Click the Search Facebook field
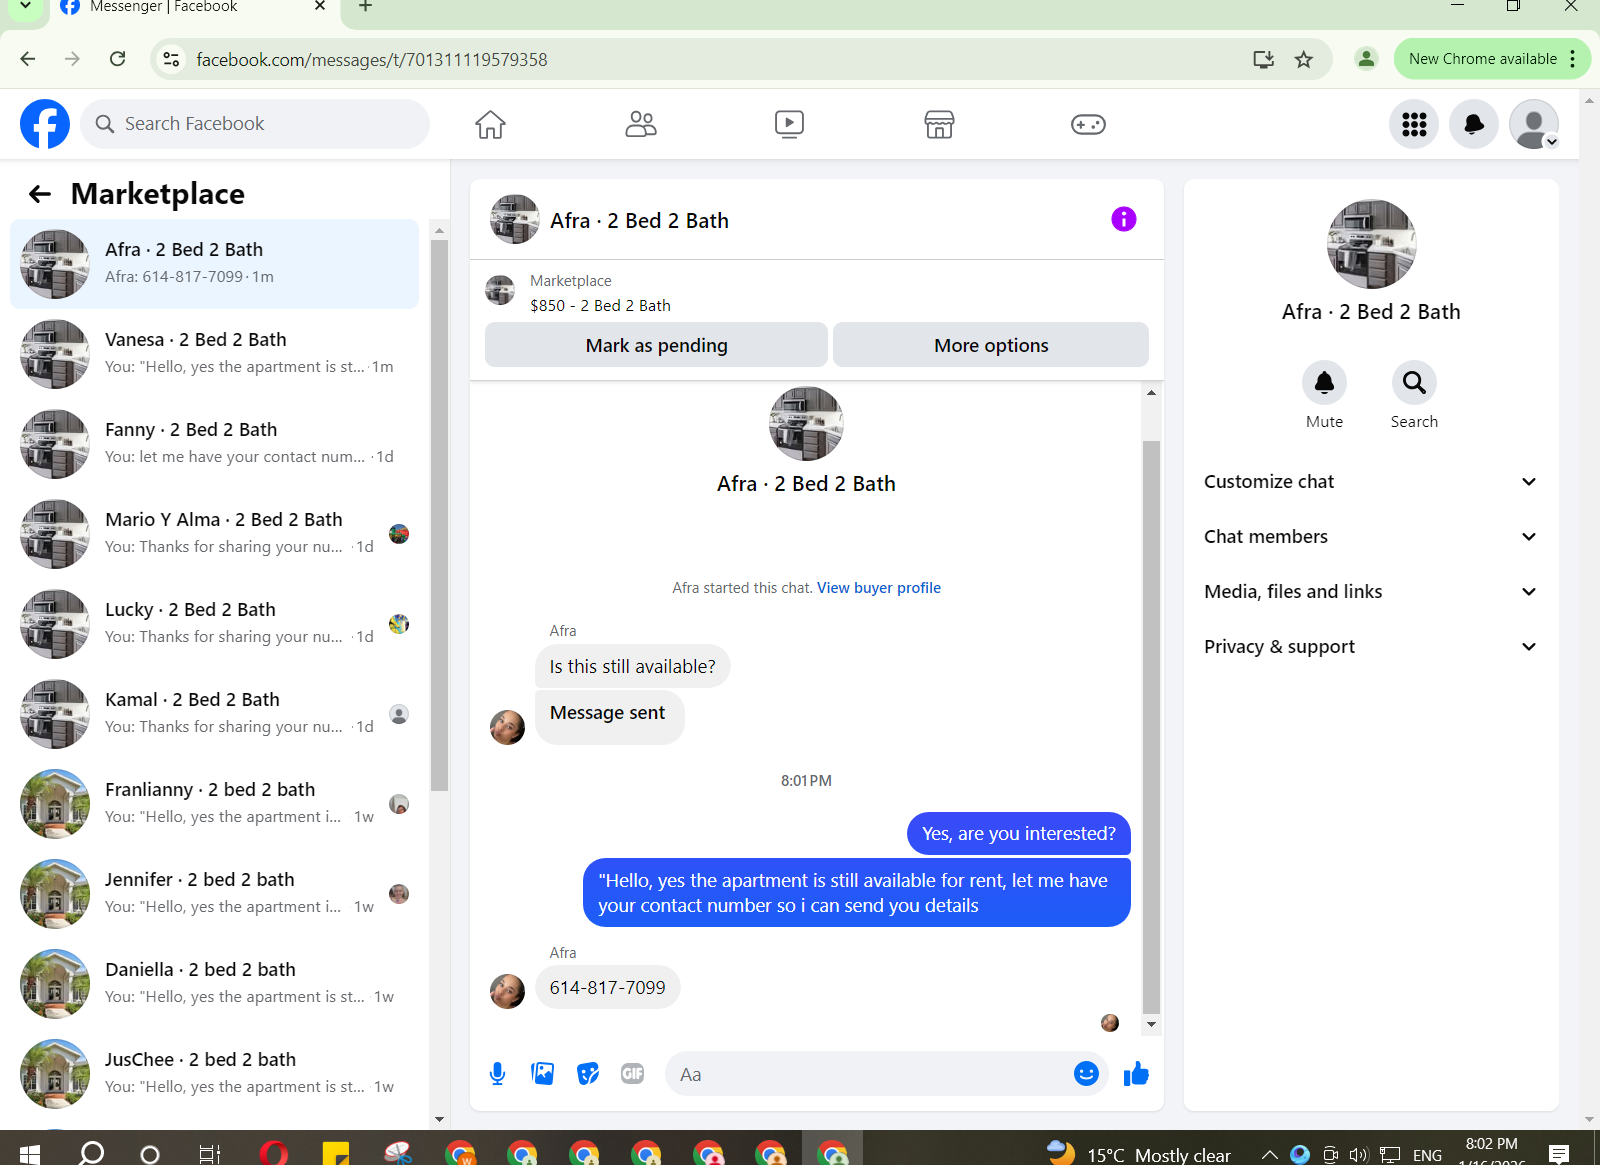This screenshot has width=1600, height=1165. tap(255, 124)
